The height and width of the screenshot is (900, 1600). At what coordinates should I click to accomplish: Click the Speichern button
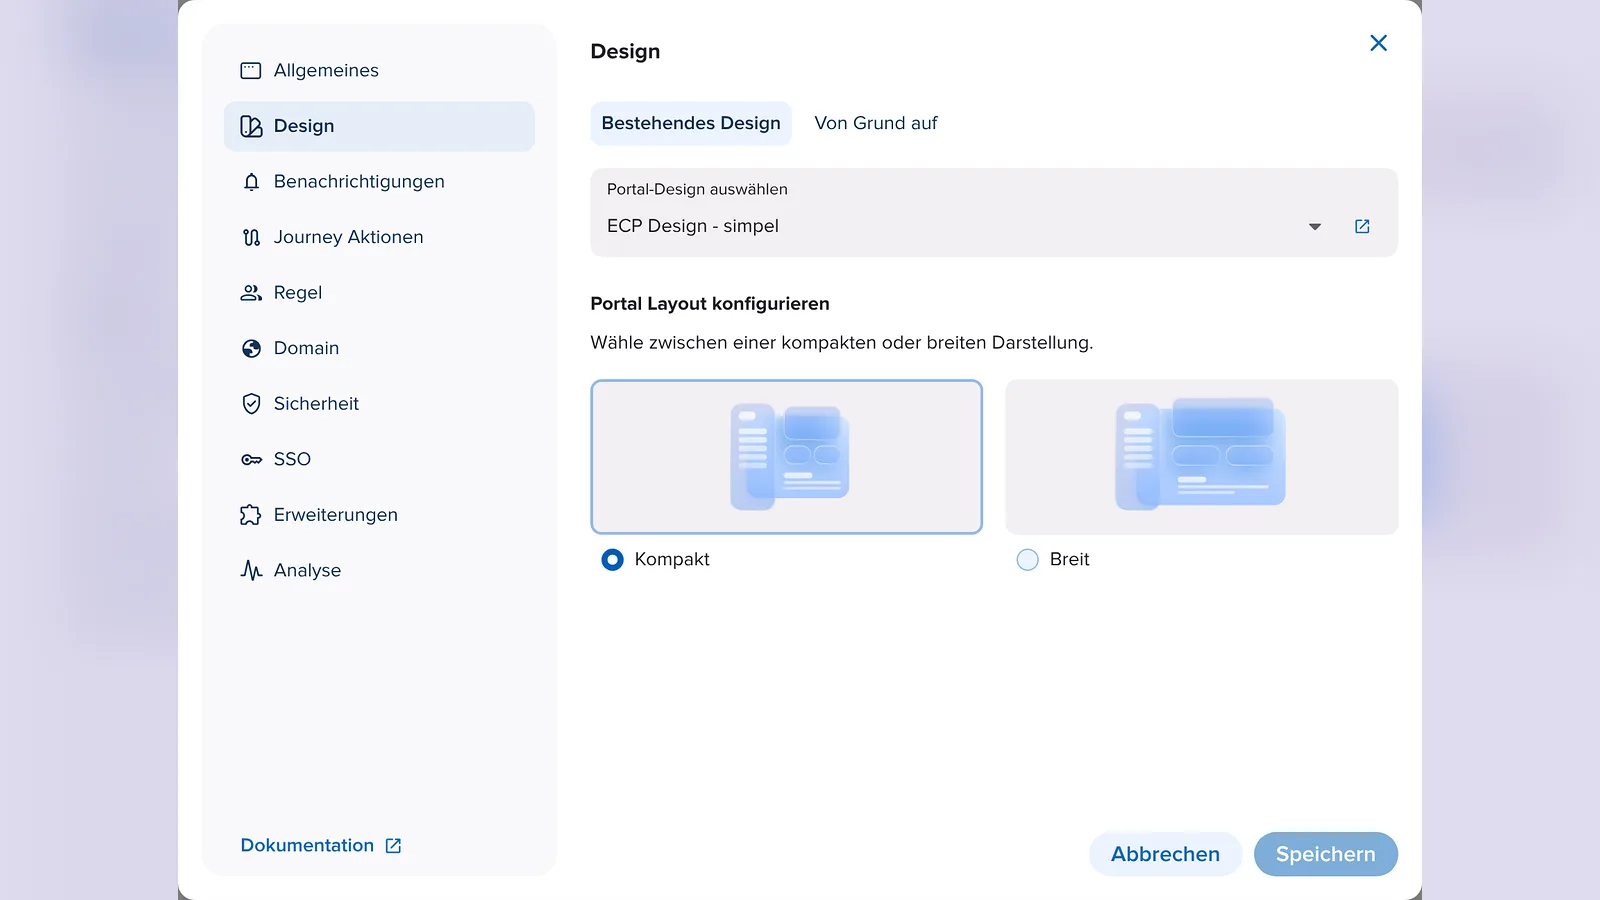pos(1326,854)
